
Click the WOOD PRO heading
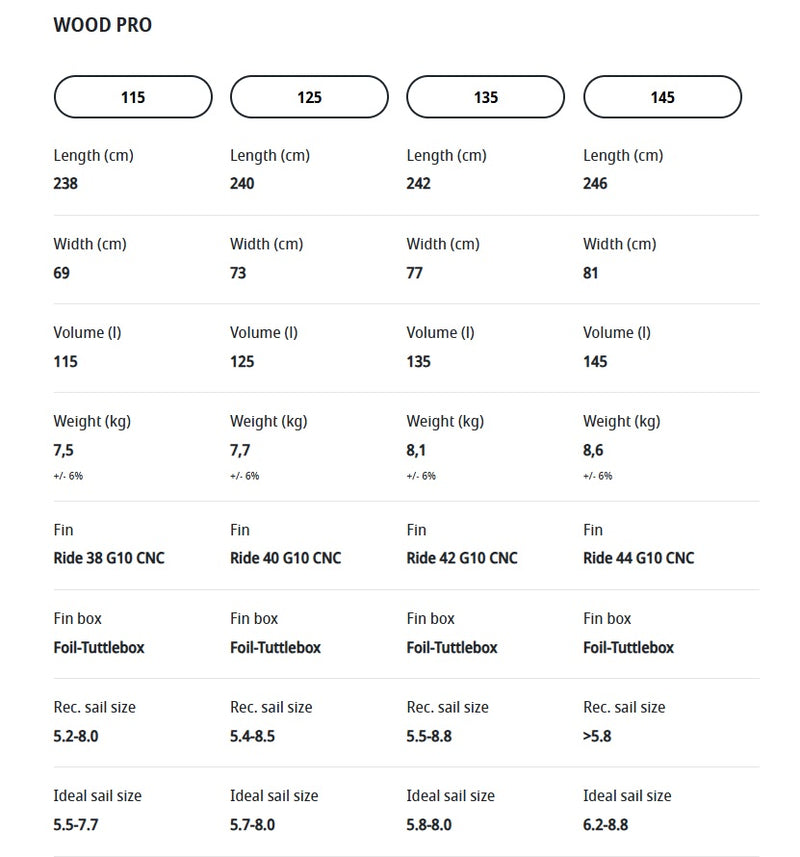click(103, 25)
